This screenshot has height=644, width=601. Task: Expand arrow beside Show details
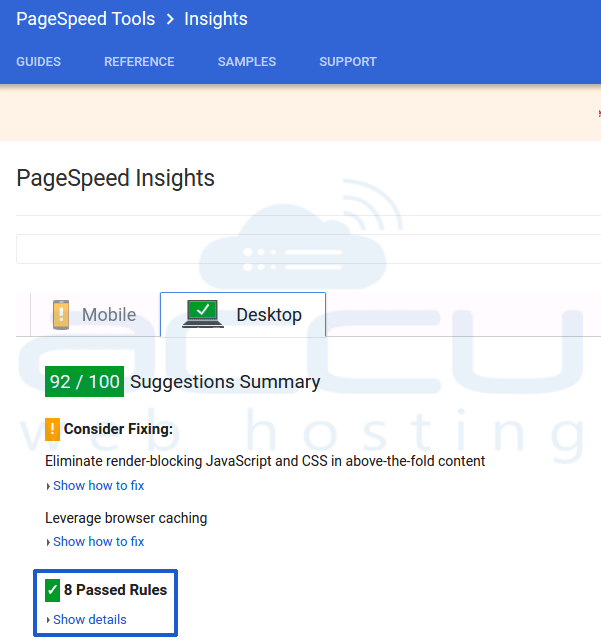click(x=48, y=620)
